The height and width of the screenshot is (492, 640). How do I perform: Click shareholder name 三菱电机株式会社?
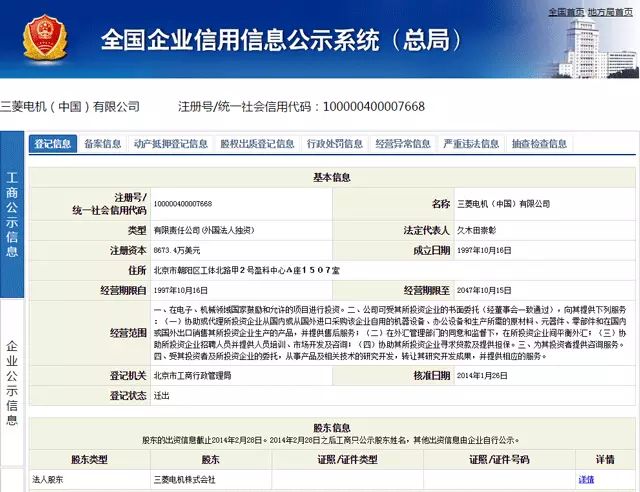coord(184,480)
